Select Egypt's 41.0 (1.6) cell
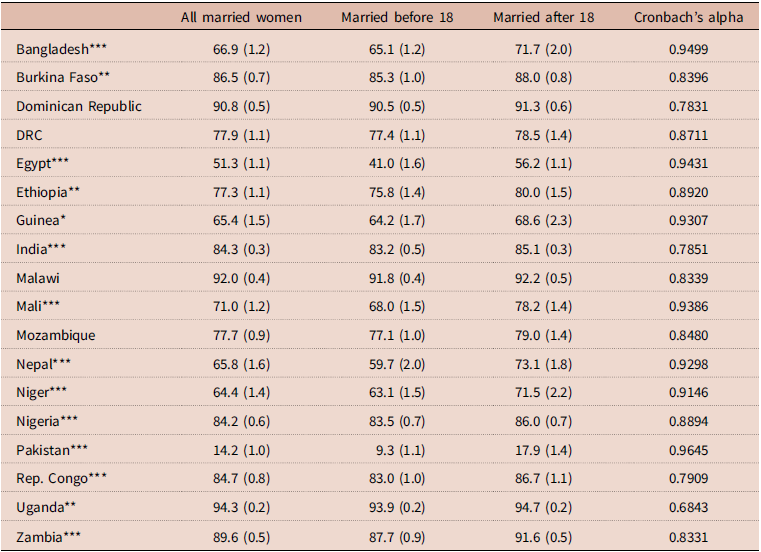Image resolution: width=761 pixels, height=552 pixels. [x=397, y=163]
